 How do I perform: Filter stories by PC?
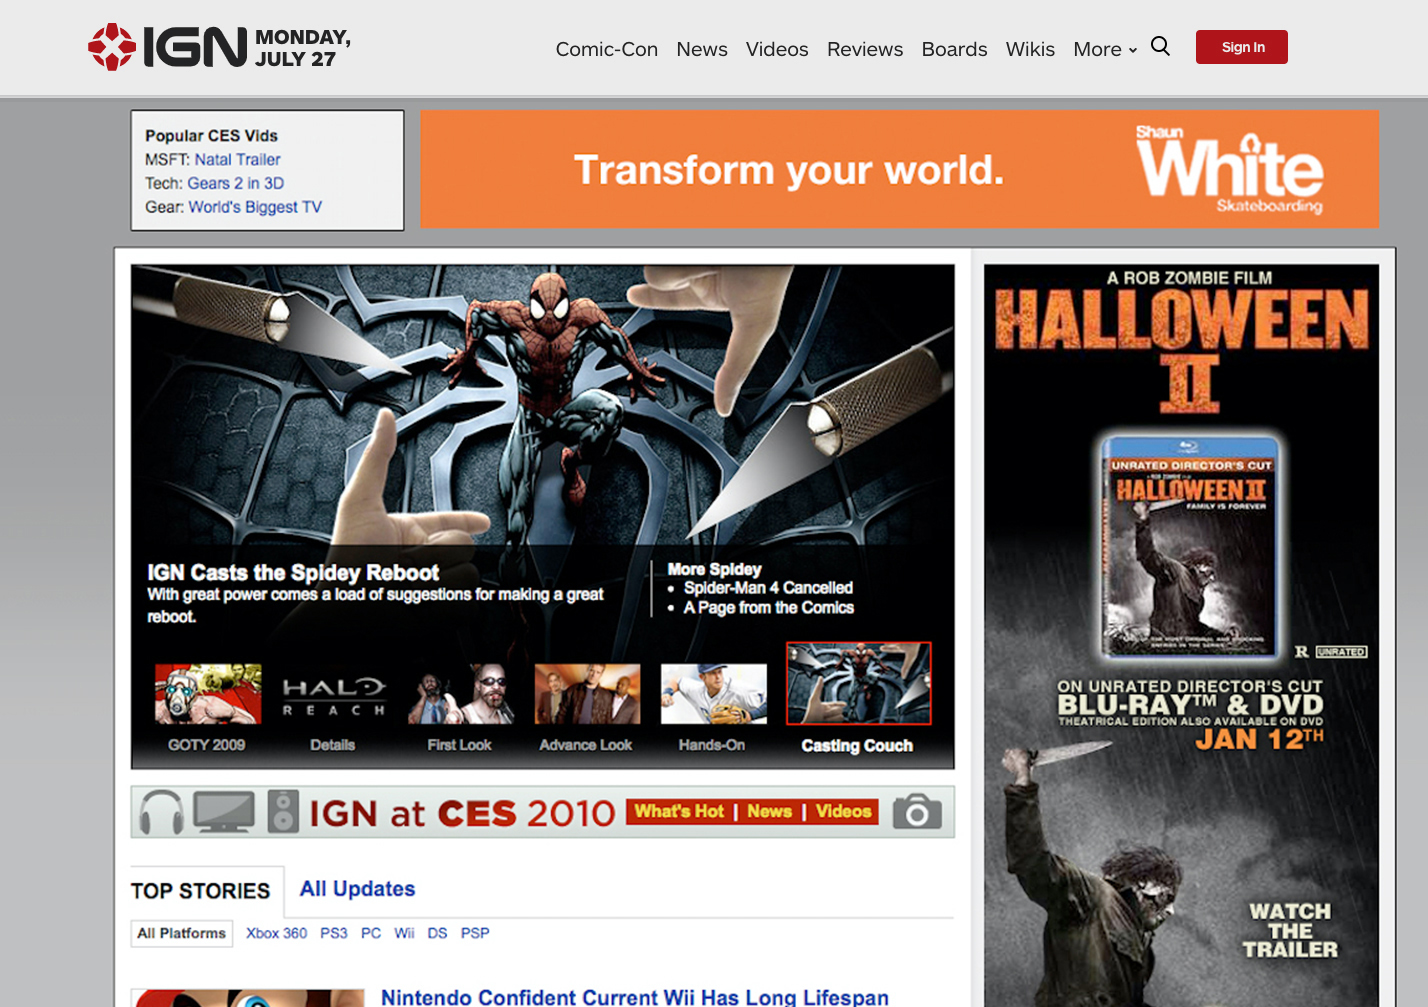coord(371,933)
